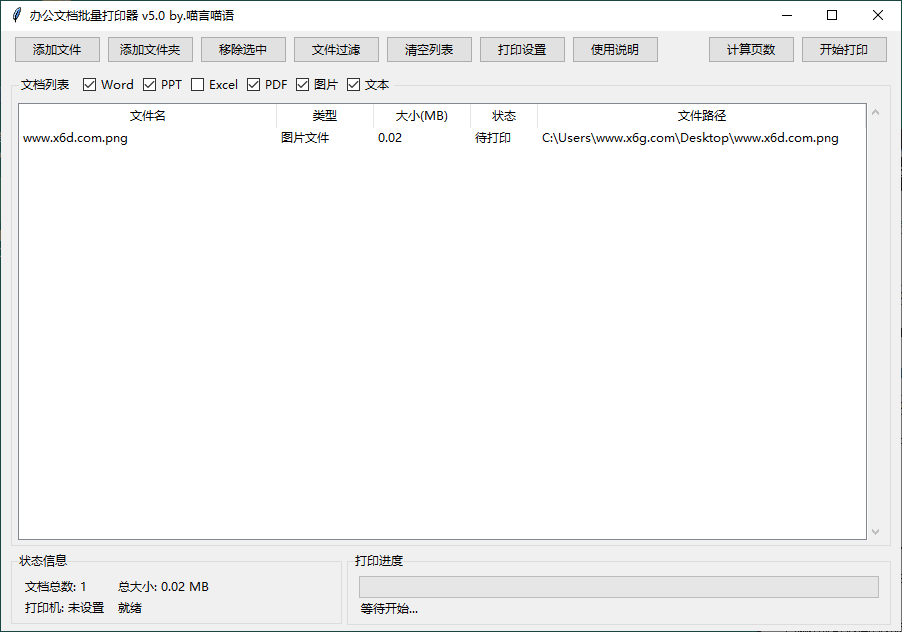Toggle the 图片 image filter checkbox
The width and height of the screenshot is (902, 632).
[x=302, y=84]
